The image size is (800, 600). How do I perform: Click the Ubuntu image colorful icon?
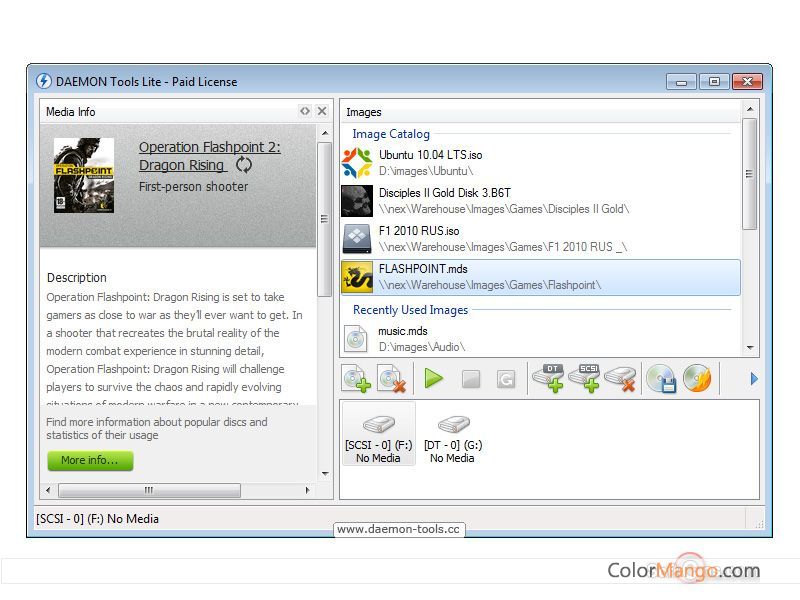click(x=357, y=163)
